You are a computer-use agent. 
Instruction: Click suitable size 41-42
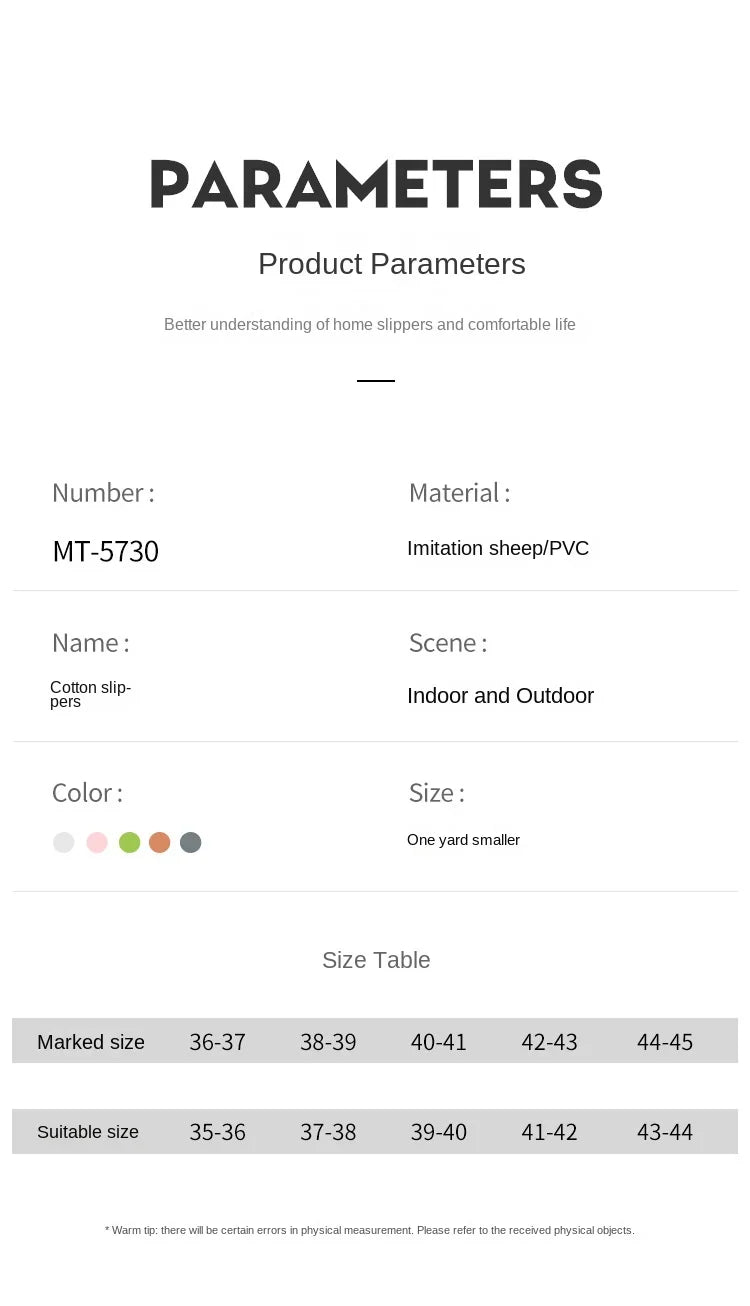tap(549, 1132)
